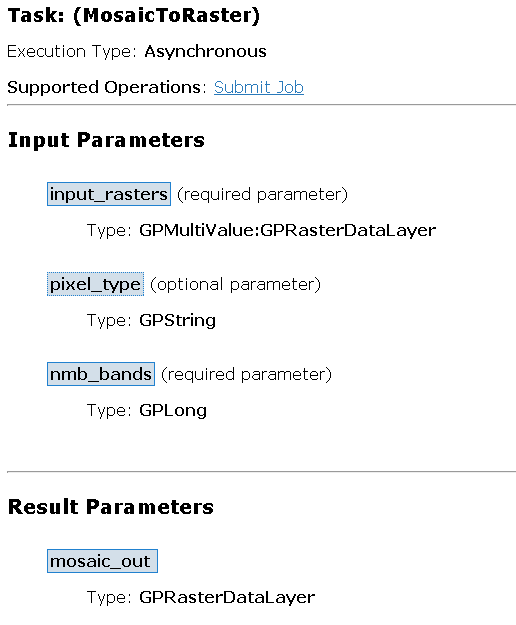Click the GPMultiValue:GPRasterDataLayer type text
Viewport: 516px width, 625px height.
287,230
